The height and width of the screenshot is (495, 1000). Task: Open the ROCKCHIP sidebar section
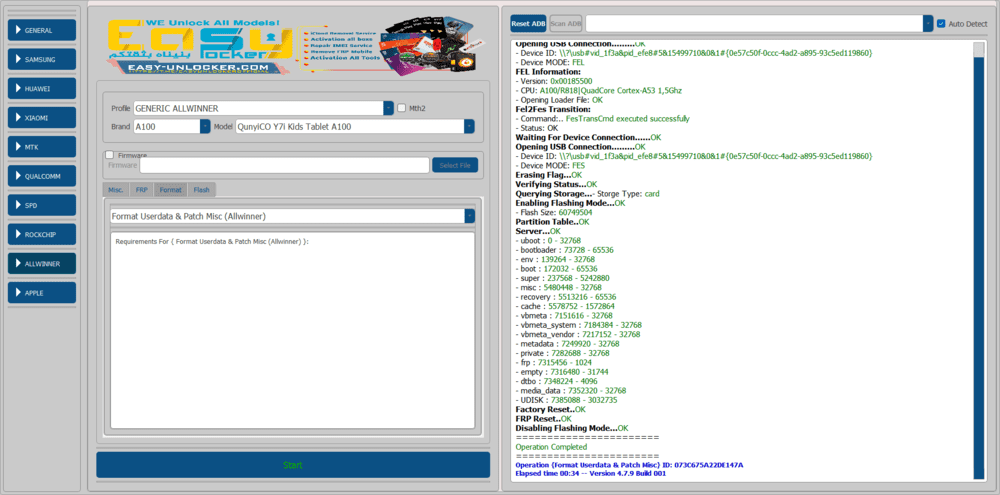pos(42,234)
